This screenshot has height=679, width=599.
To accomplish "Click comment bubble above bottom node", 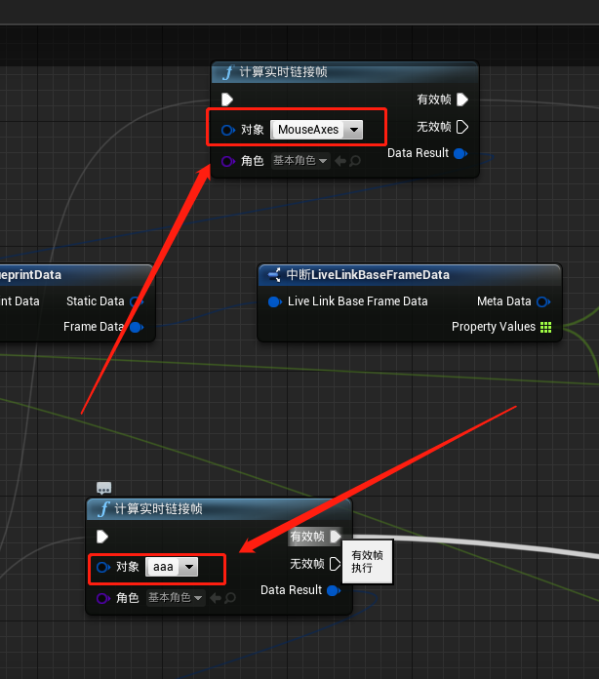I will 104,488.
